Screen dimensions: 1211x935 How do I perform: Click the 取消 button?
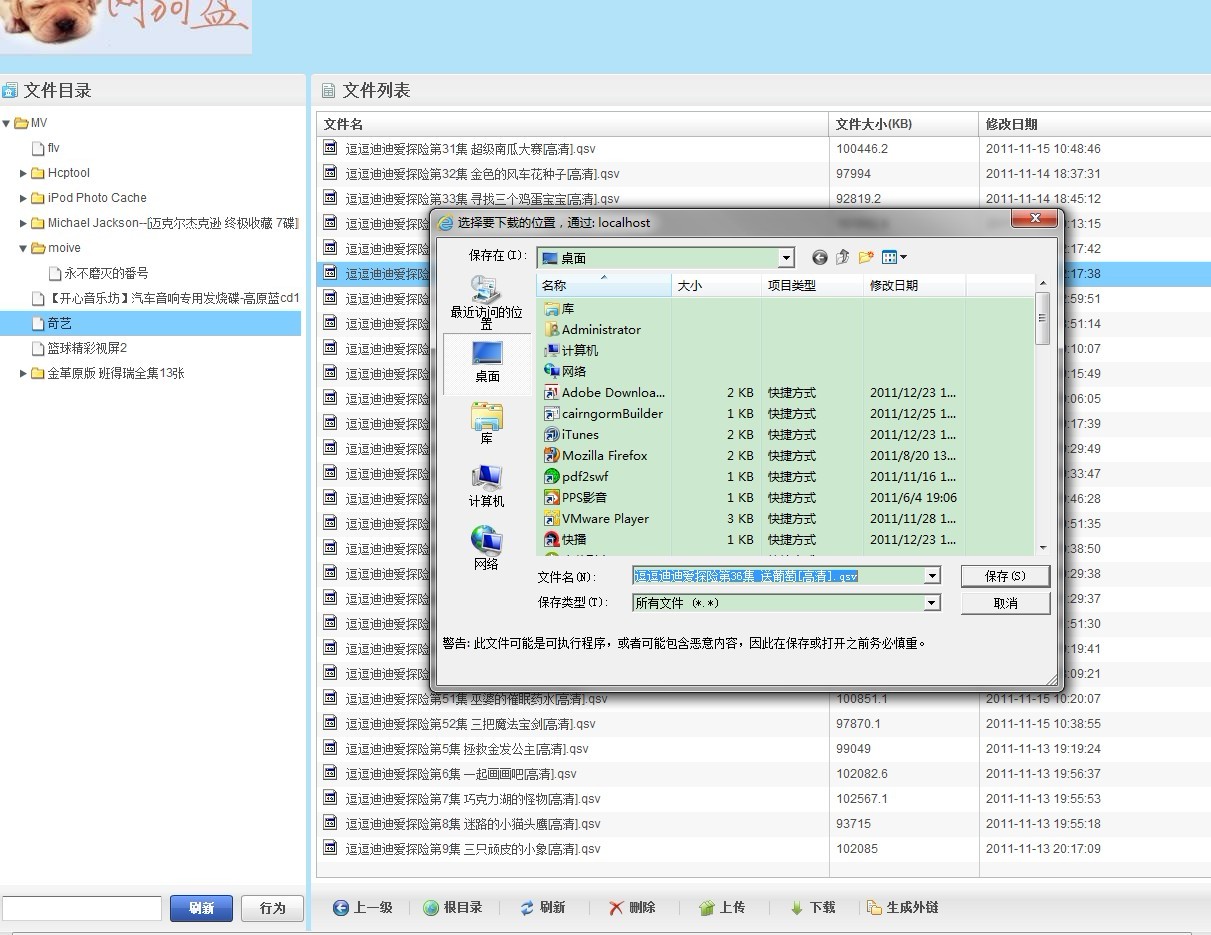pos(1005,603)
